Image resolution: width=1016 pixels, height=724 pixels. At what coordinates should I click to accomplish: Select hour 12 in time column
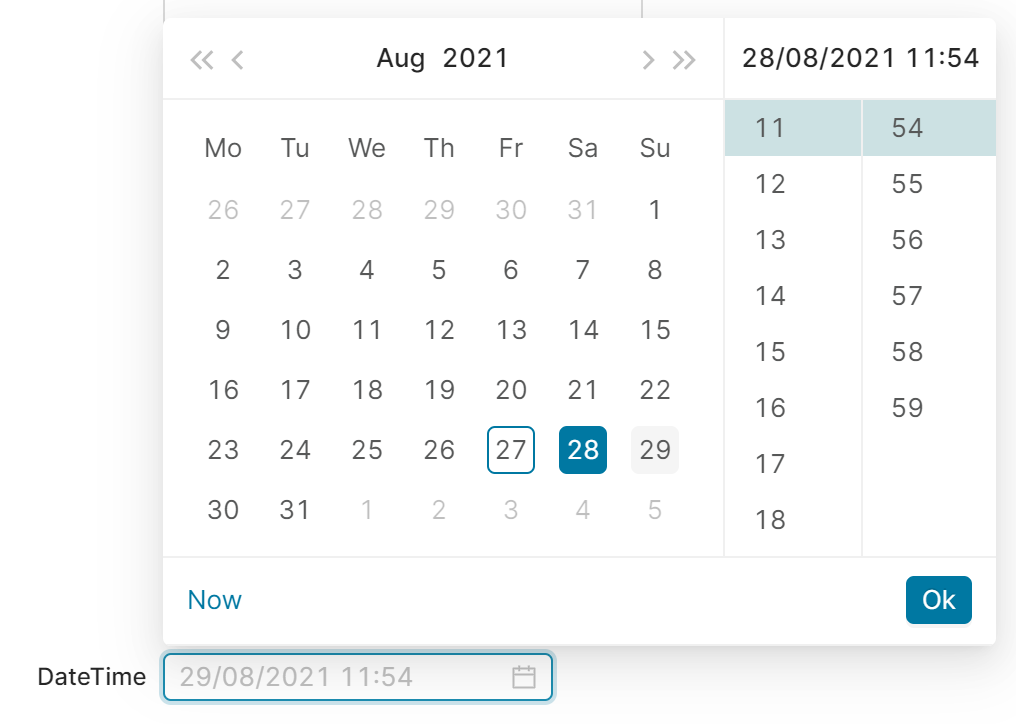coord(771,184)
